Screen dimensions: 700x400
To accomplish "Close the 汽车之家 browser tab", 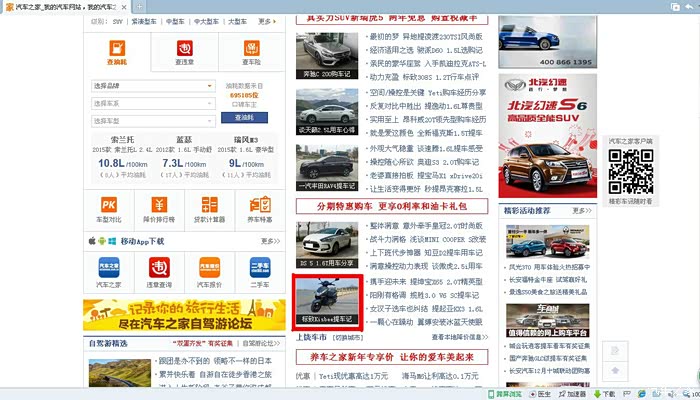I will (x=124, y=7).
